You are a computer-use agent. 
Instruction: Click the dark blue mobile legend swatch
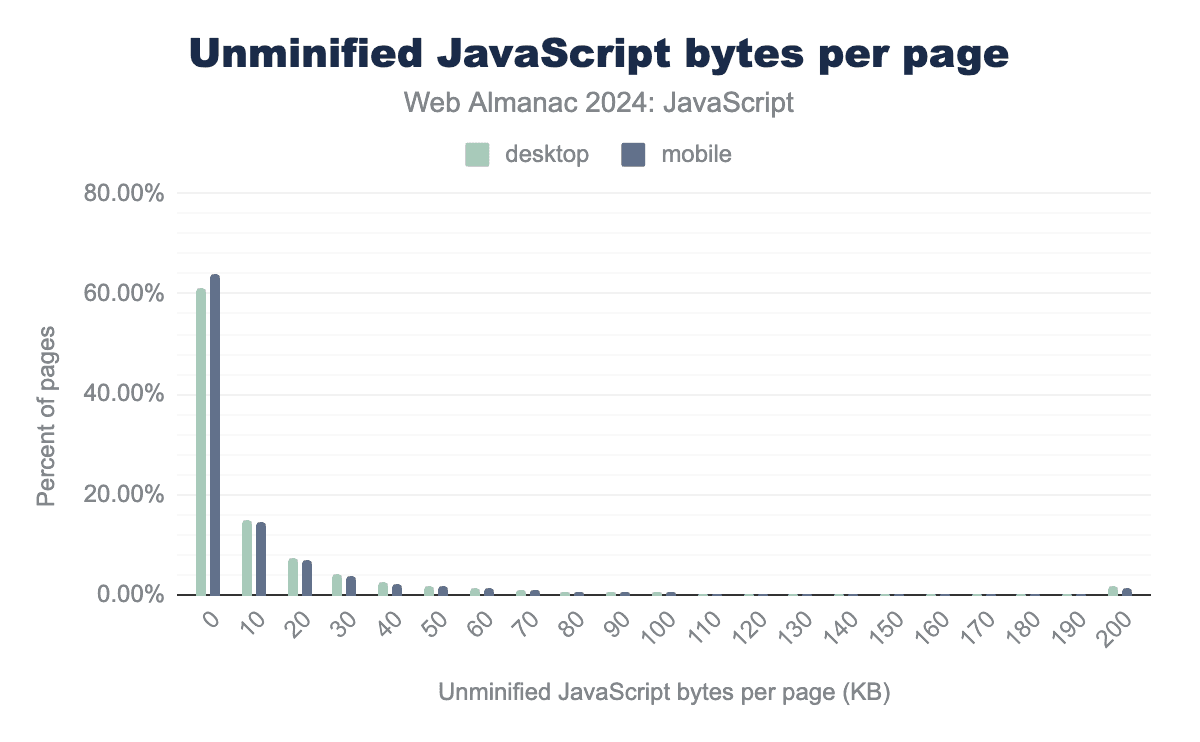pos(633,155)
